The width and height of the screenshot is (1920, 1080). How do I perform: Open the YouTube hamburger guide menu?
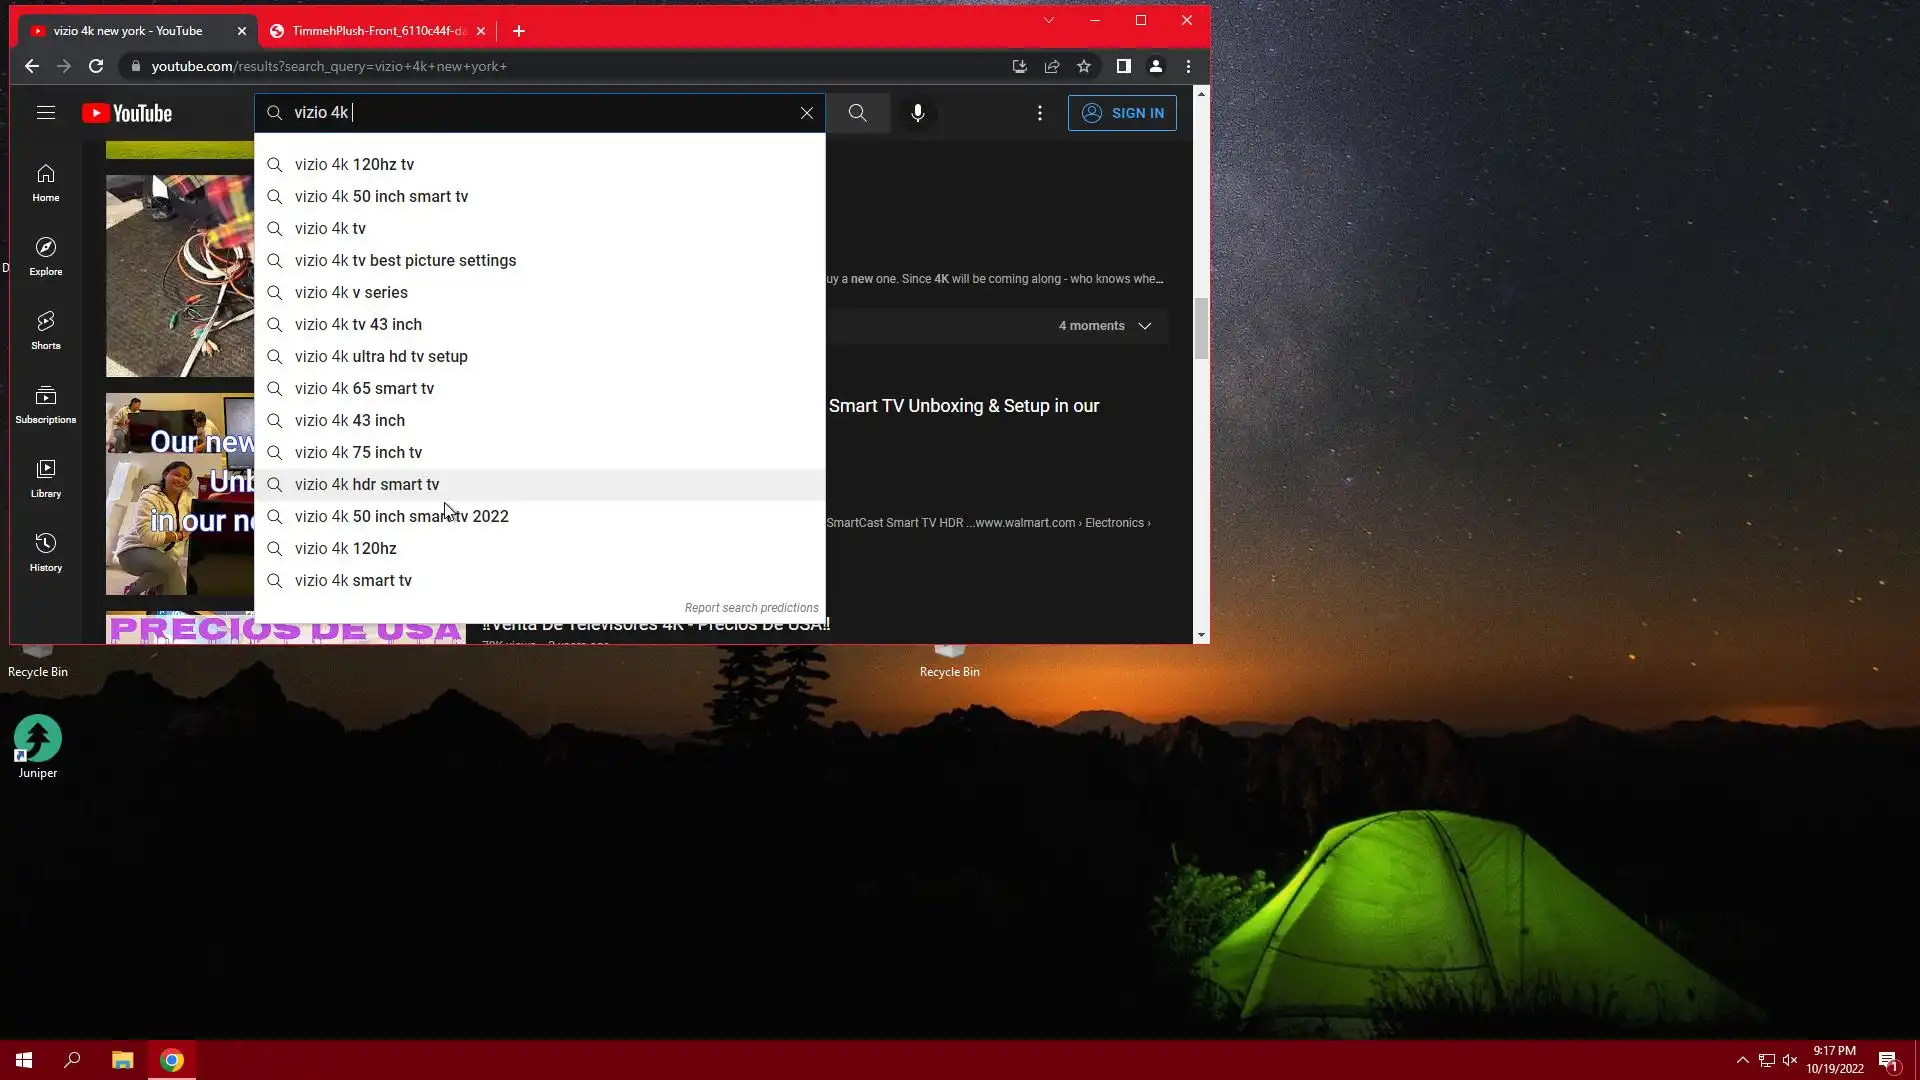(46, 113)
